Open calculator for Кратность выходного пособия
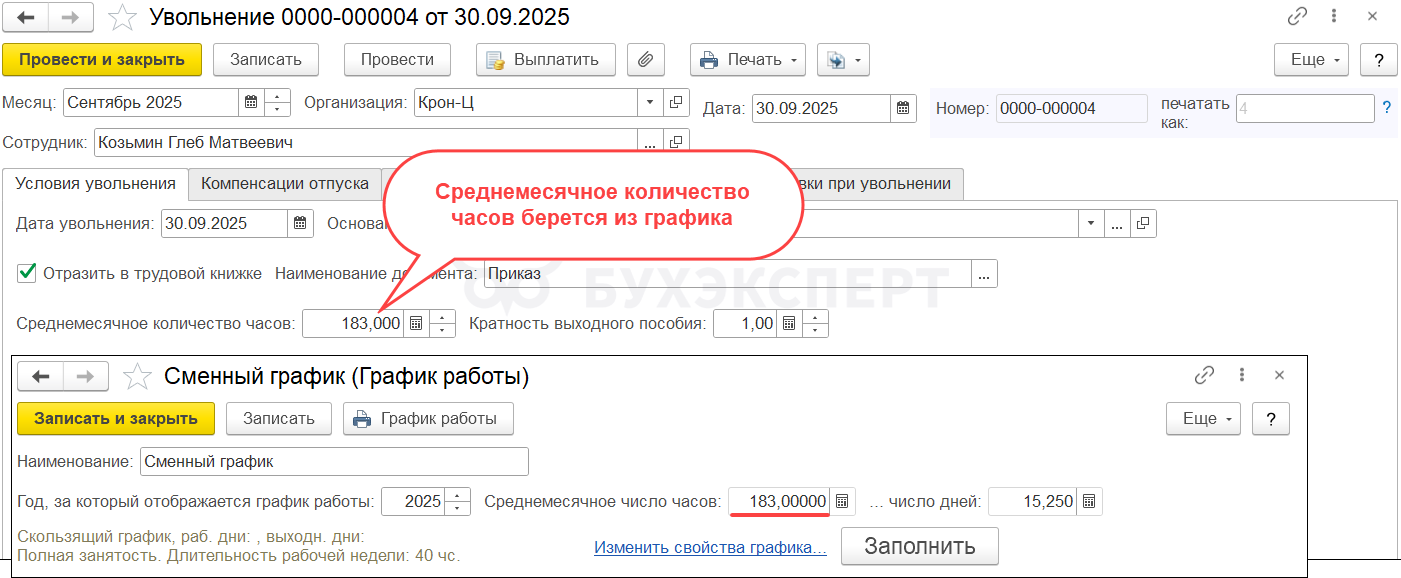The image size is (1401, 578). [789, 323]
